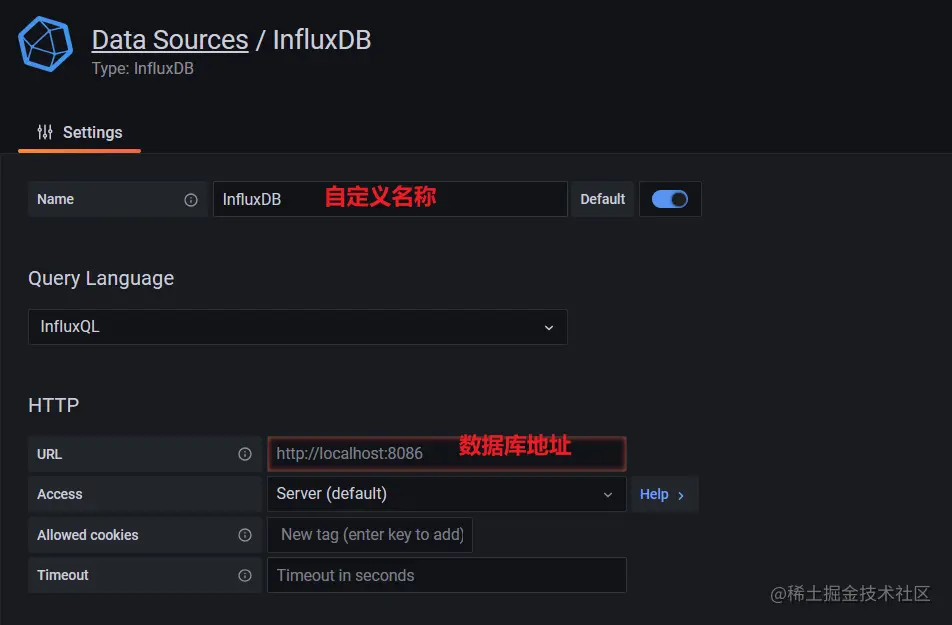Screen dimensions: 952x625
Task: Click the Help button beside Access
Action: (x=664, y=494)
